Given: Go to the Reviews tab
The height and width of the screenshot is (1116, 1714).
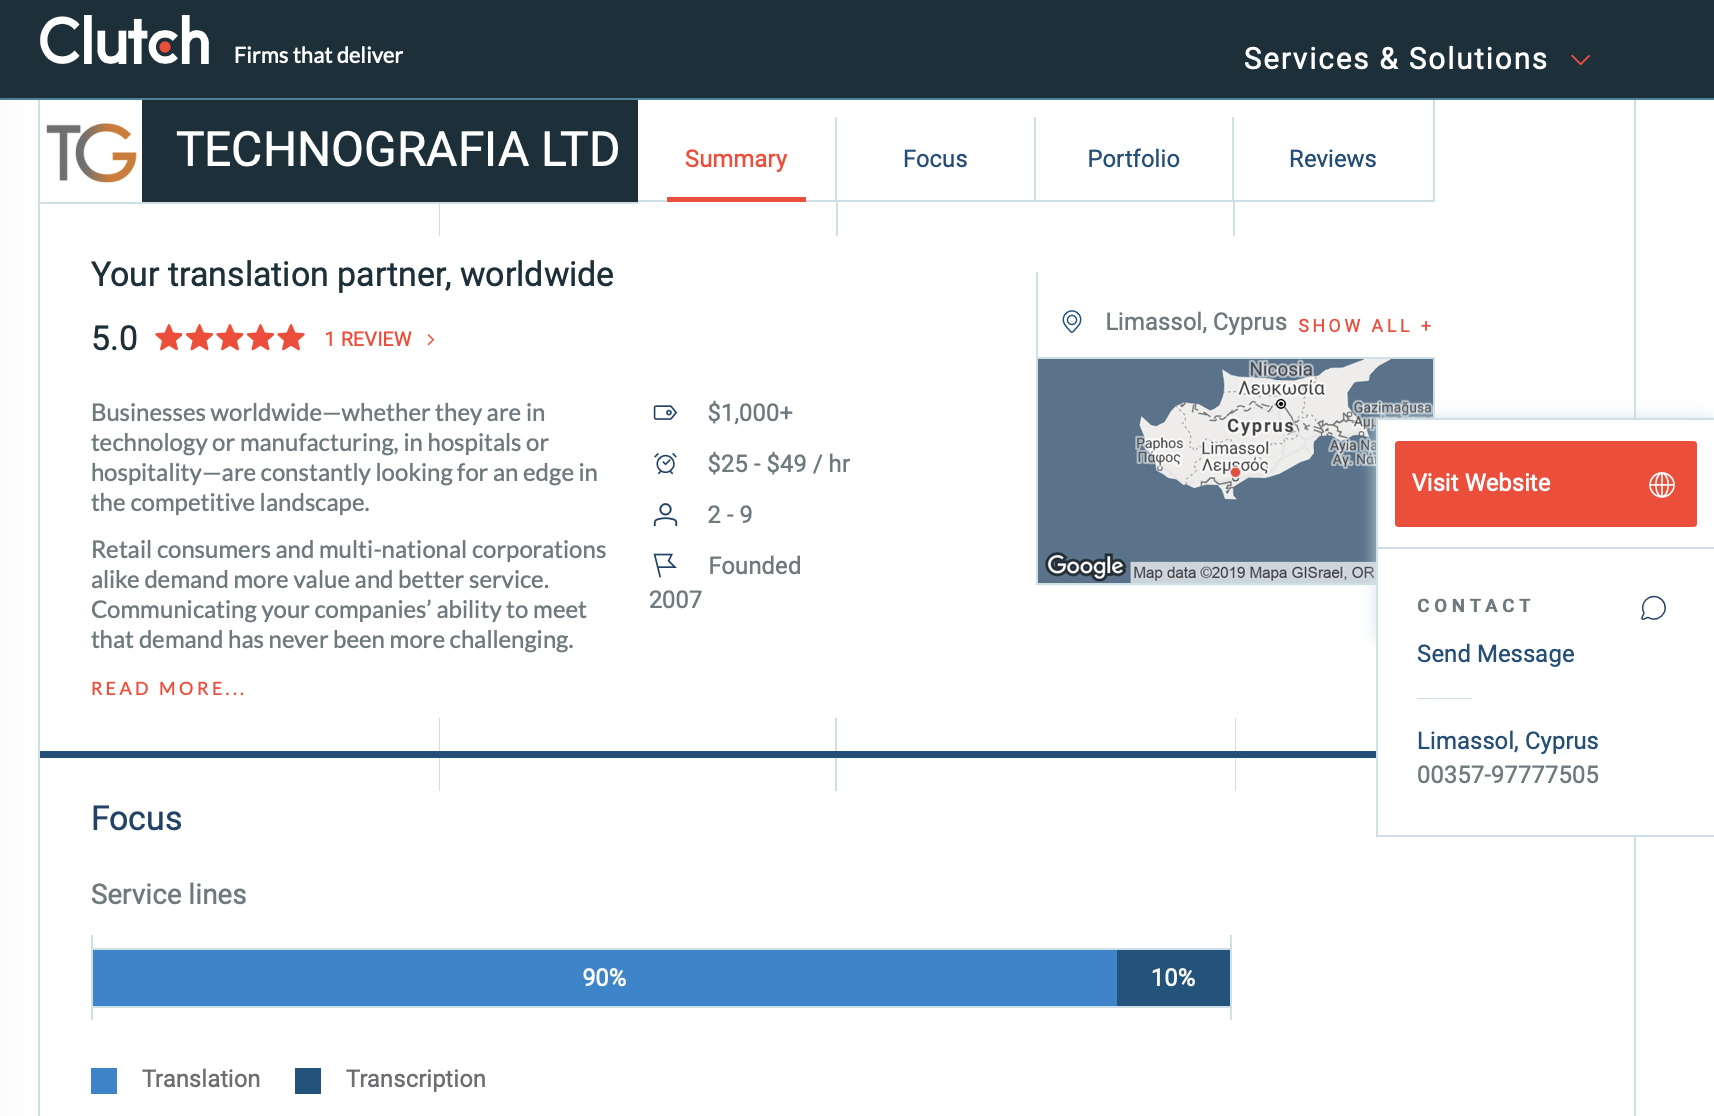Looking at the screenshot, I should click(1332, 159).
